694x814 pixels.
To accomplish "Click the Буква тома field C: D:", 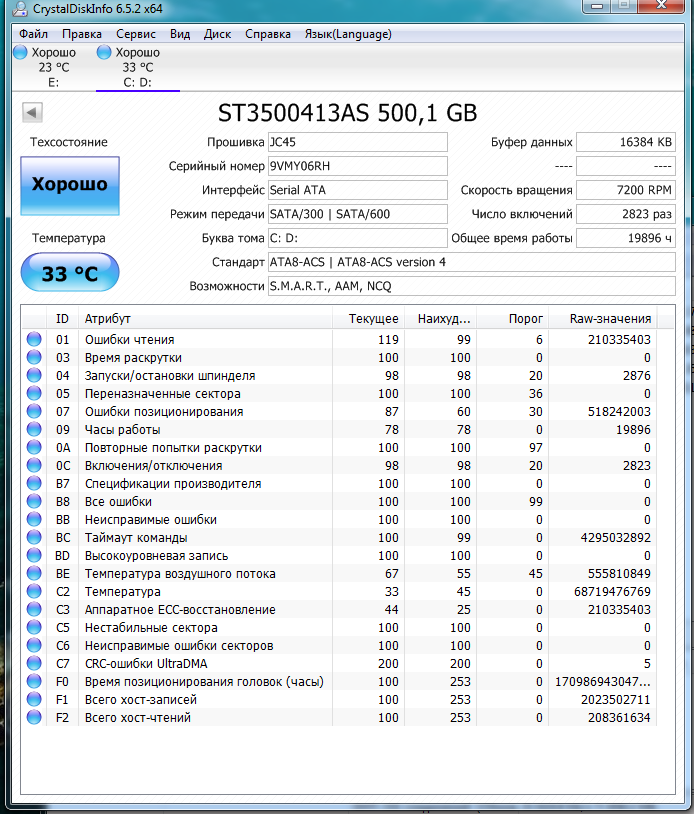I will [358, 238].
